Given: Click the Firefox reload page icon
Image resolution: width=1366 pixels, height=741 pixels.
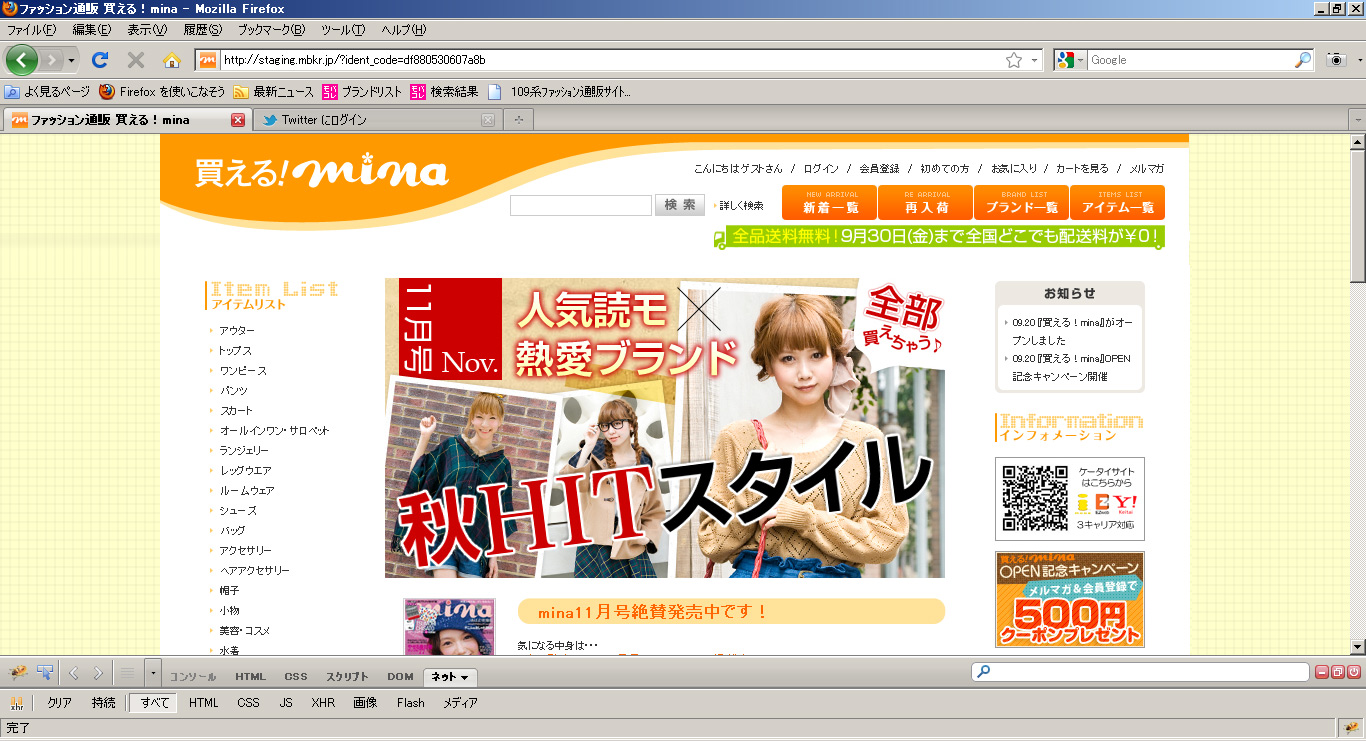Looking at the screenshot, I should click(x=100, y=60).
